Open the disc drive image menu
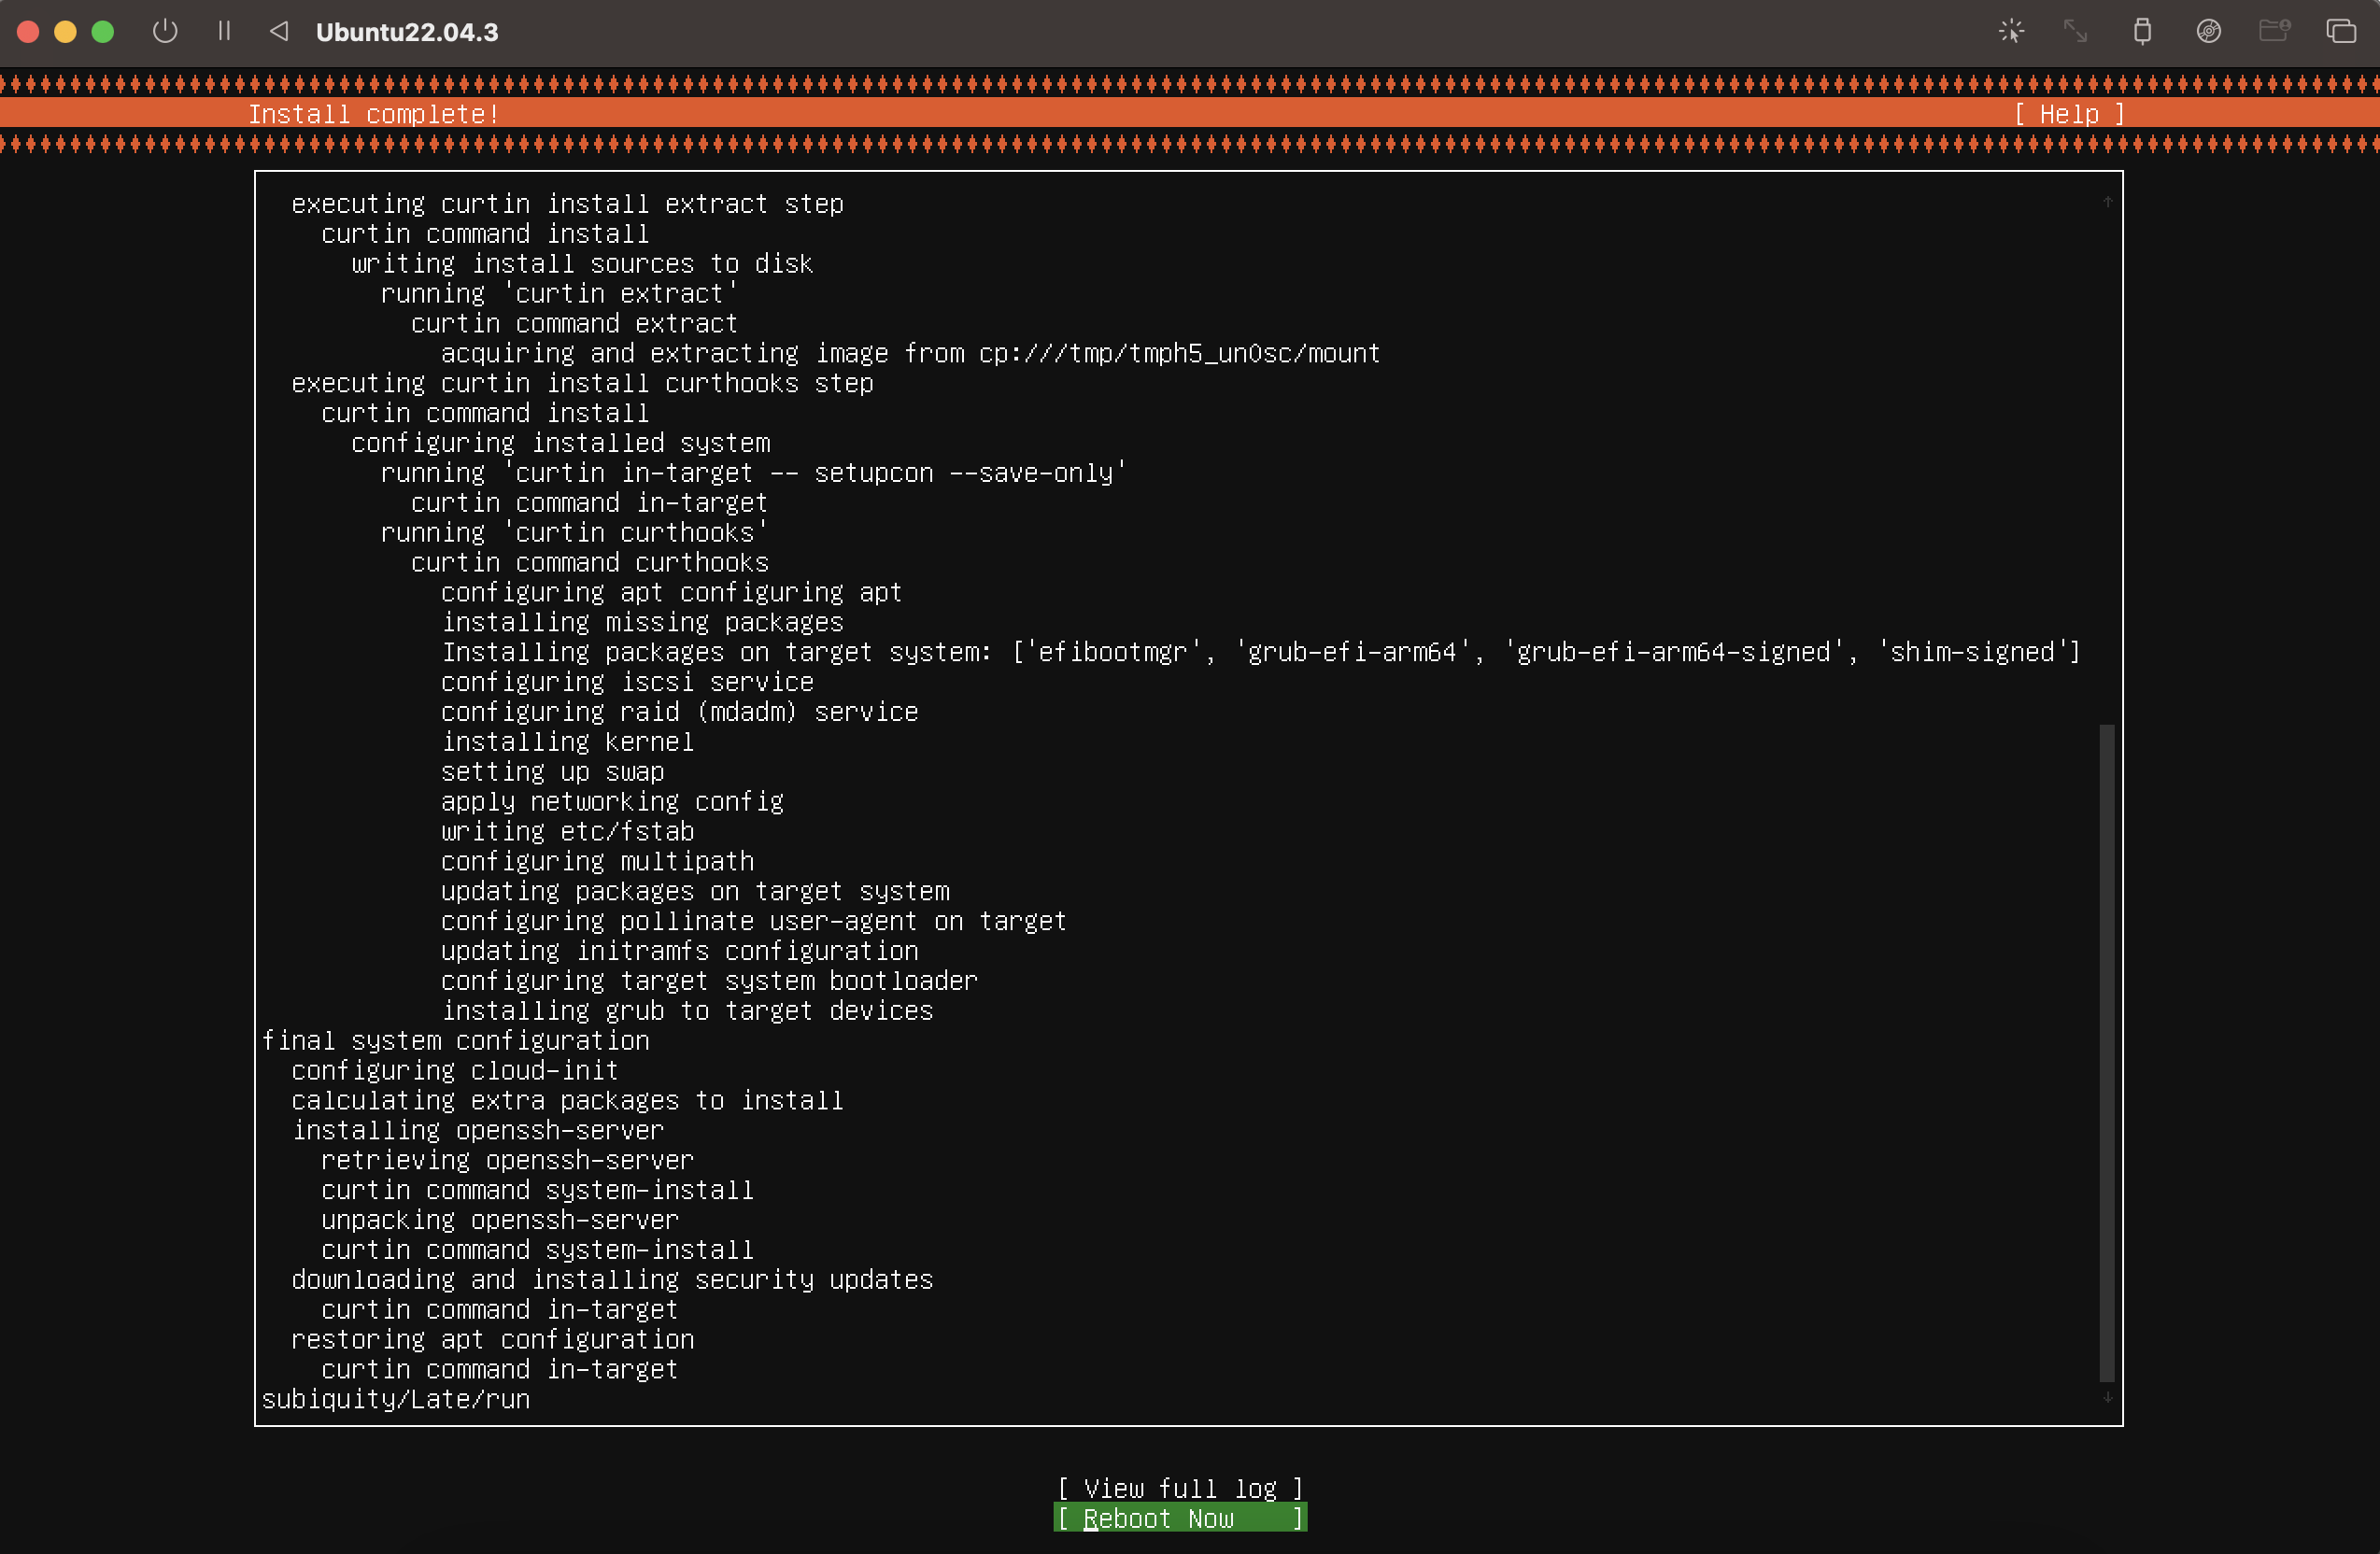The image size is (2380, 1554). (2208, 31)
